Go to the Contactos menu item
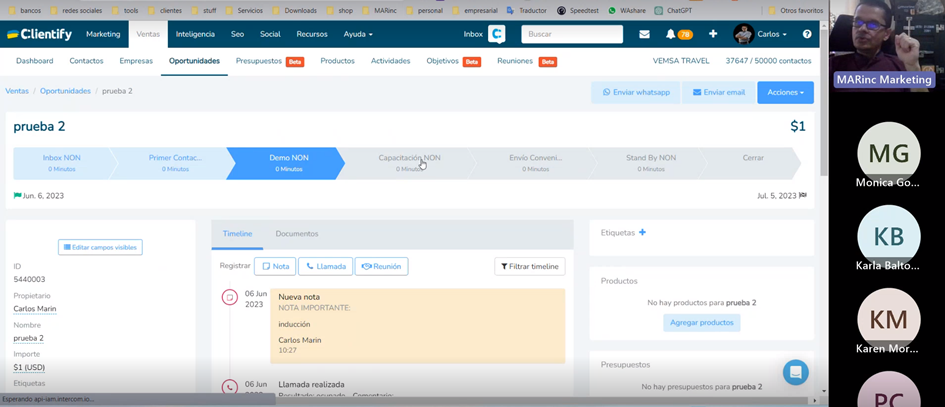945x407 pixels. click(x=86, y=61)
